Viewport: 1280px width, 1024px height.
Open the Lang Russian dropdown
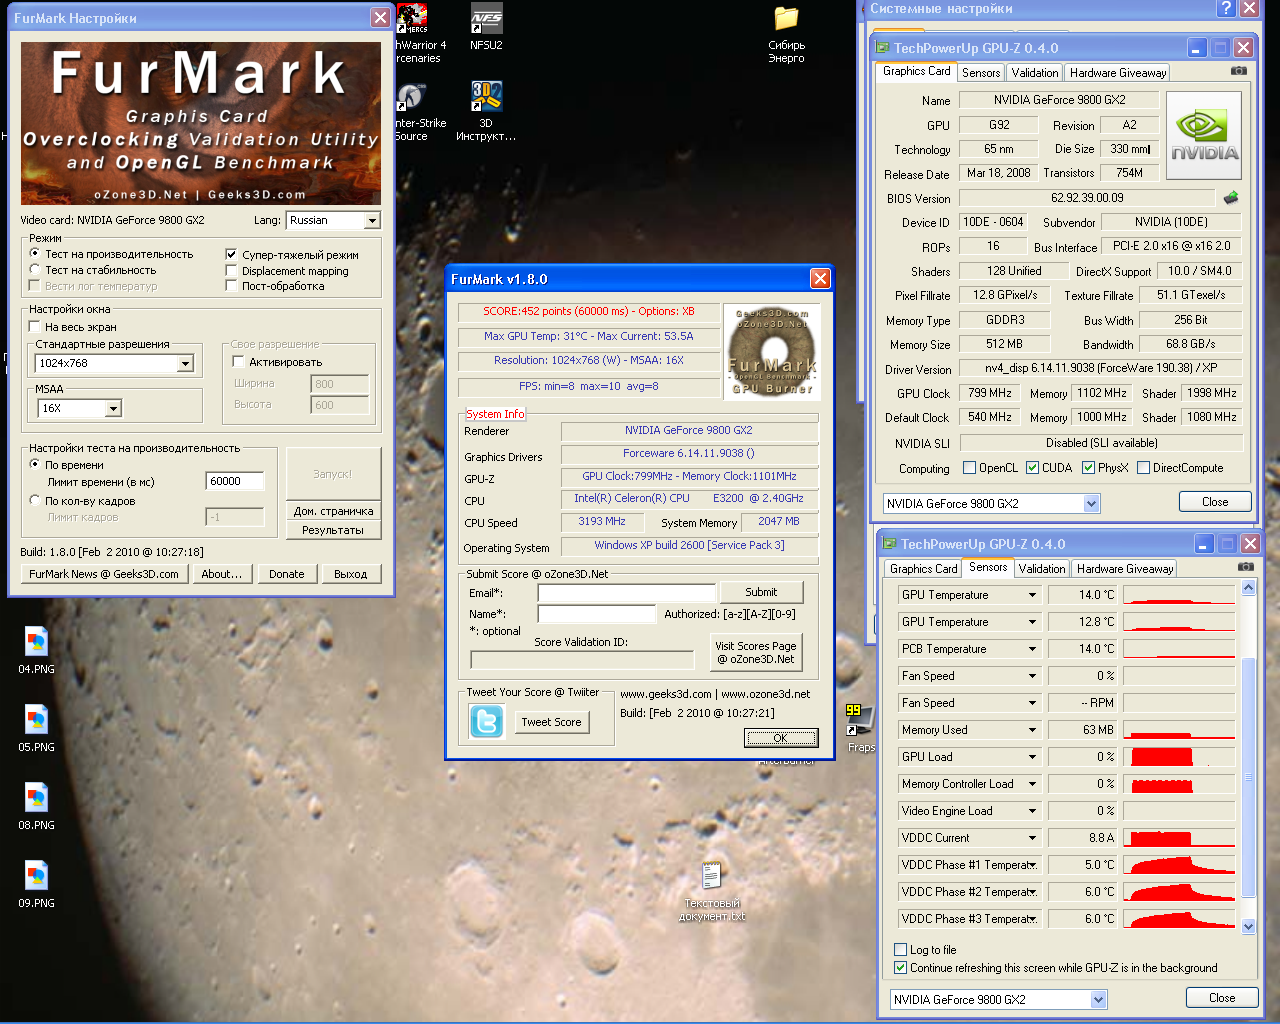(372, 220)
